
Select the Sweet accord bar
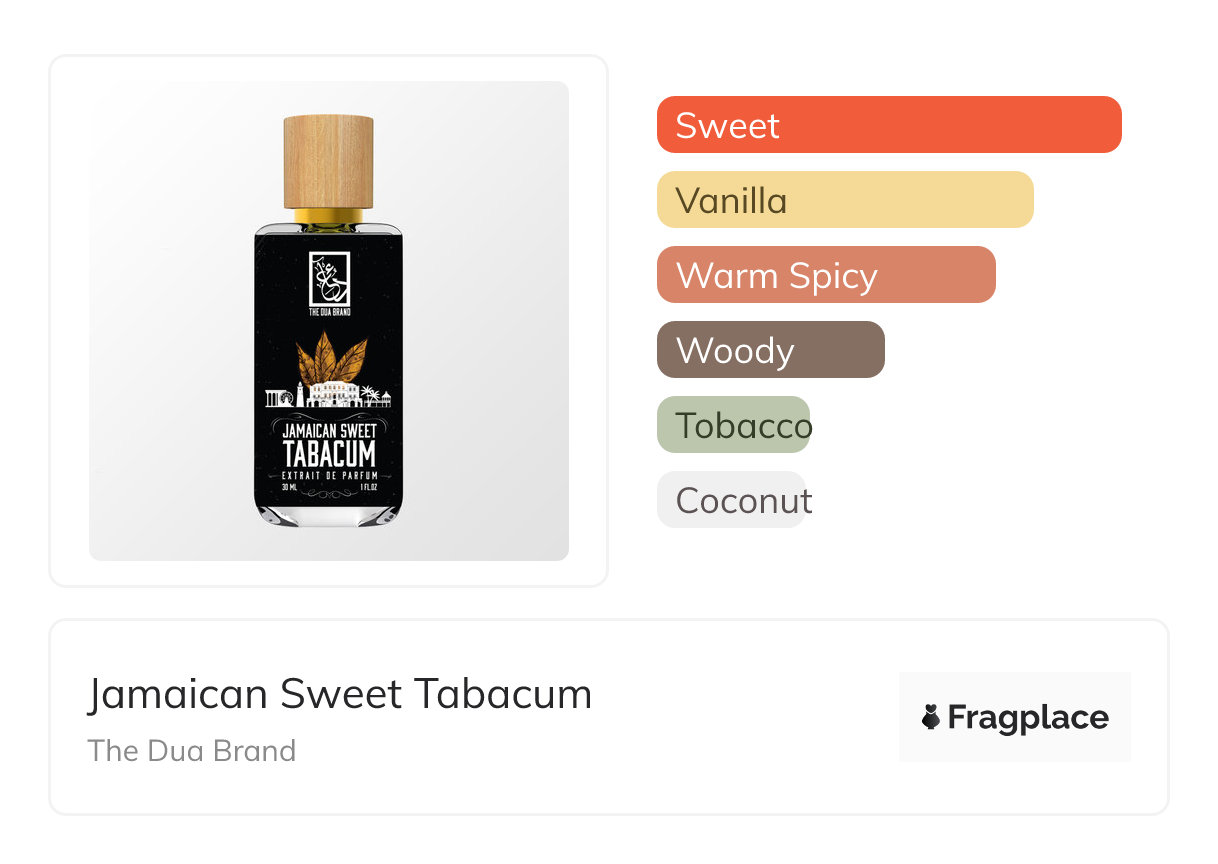[x=888, y=125]
